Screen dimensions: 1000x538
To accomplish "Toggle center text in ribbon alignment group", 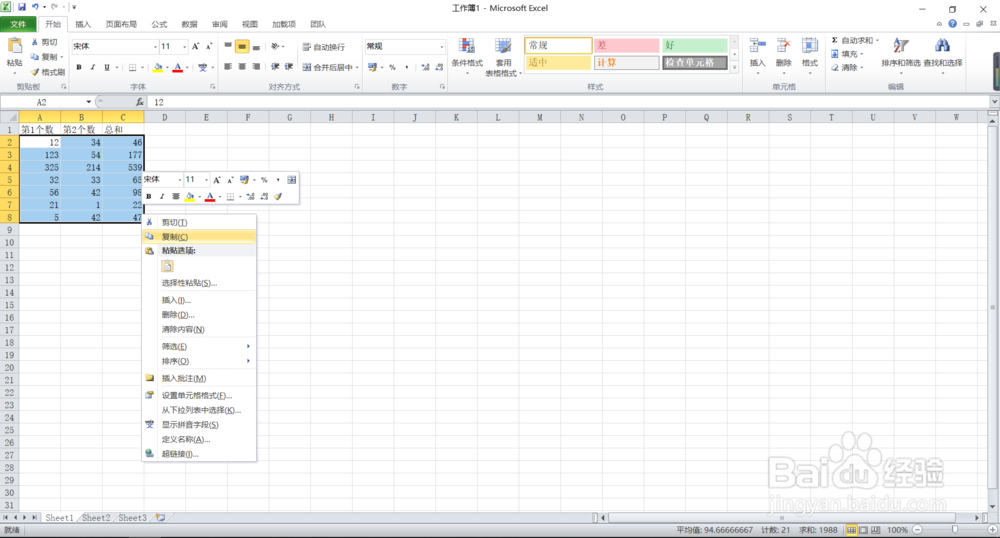I will pyautogui.click(x=242, y=66).
